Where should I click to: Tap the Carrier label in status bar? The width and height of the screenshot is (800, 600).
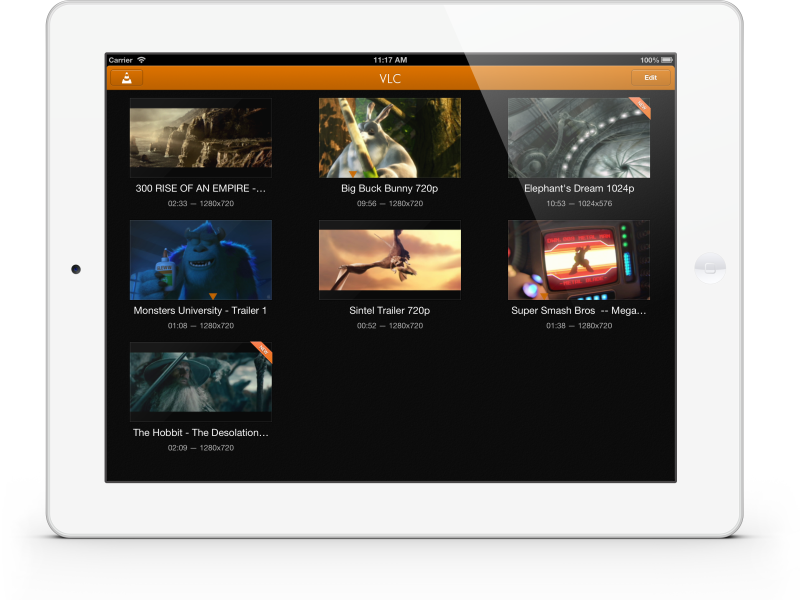[x=120, y=60]
